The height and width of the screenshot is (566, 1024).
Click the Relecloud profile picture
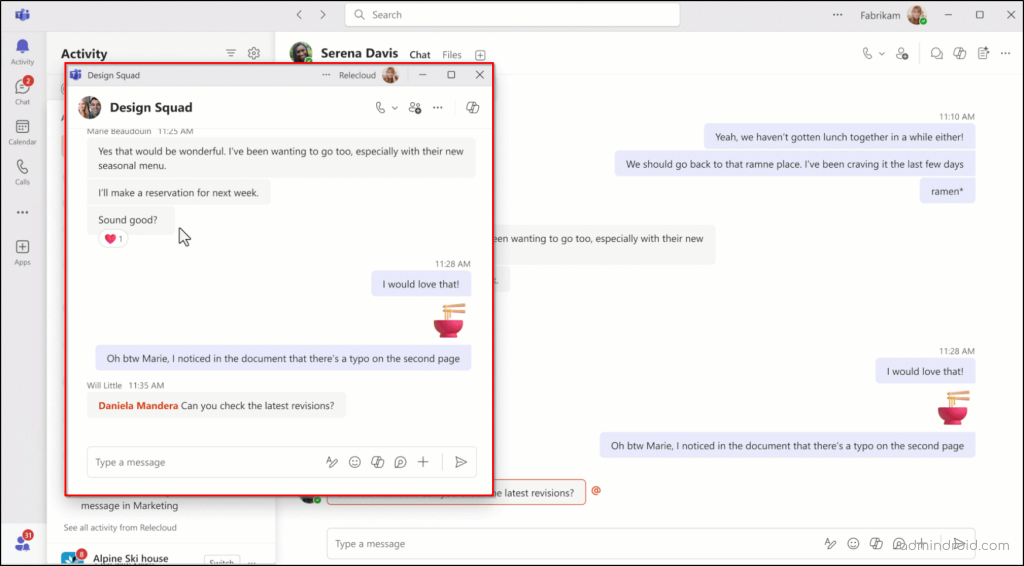pyautogui.click(x=390, y=75)
